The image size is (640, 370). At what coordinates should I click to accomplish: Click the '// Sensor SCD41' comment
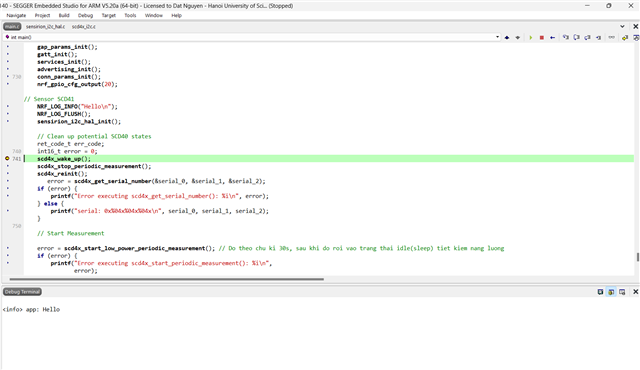click(49, 99)
